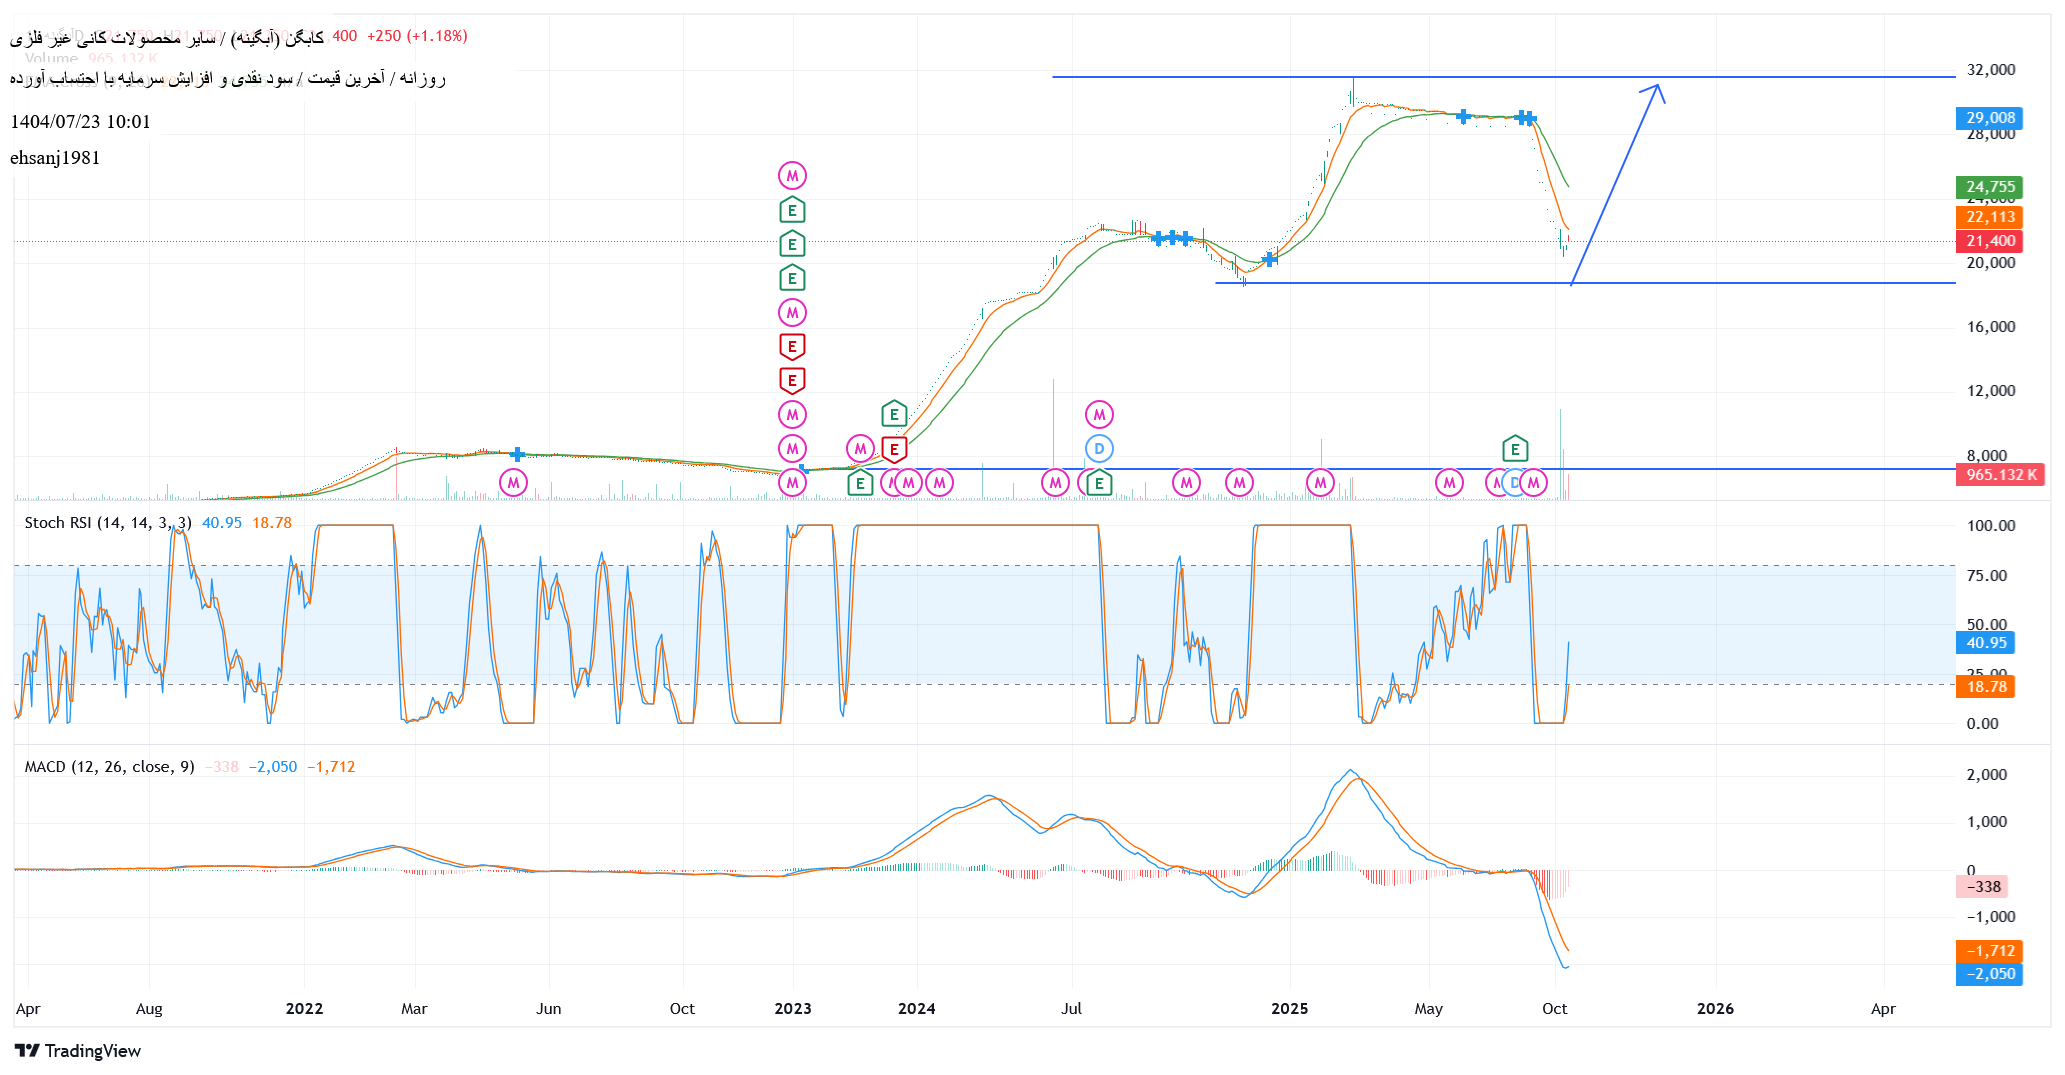Click the topmost pink M marker above 2023
The height and width of the screenshot is (1075, 2065).
[792, 176]
